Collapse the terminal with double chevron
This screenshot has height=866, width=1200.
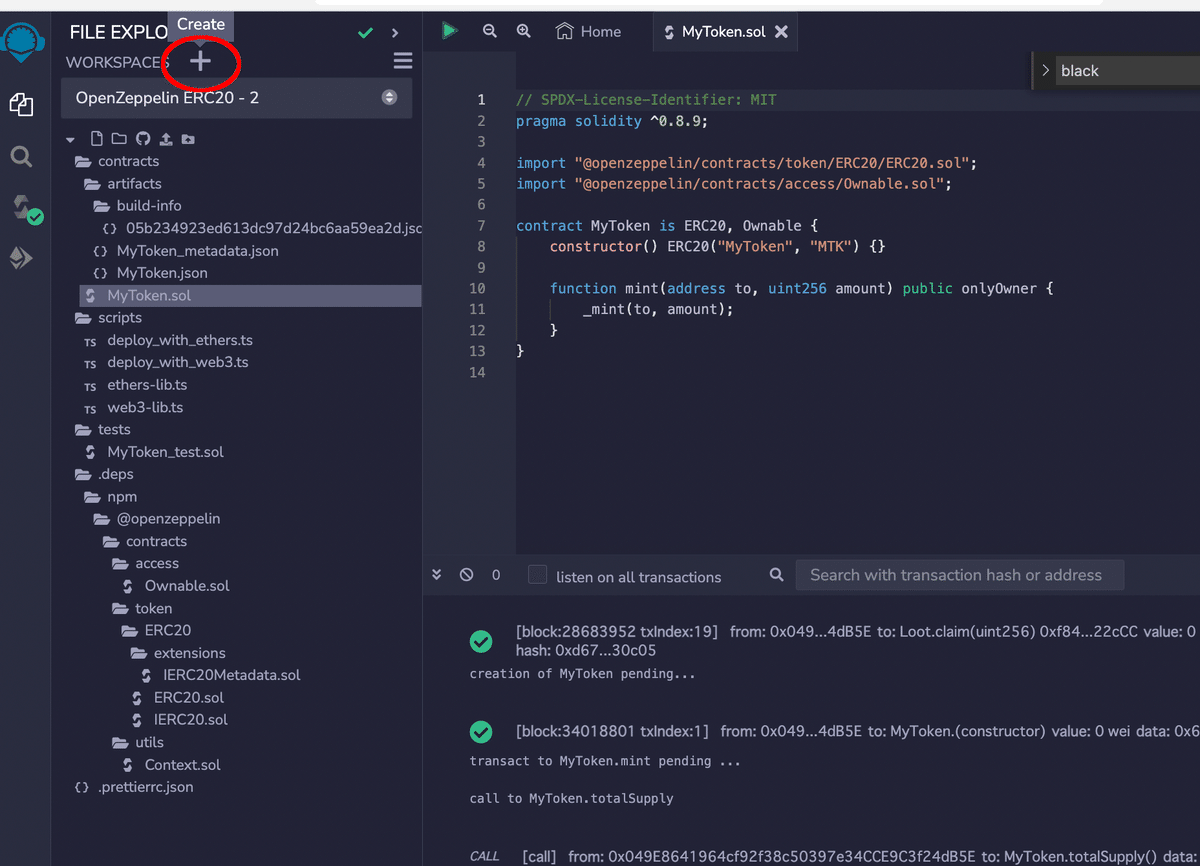(x=437, y=575)
